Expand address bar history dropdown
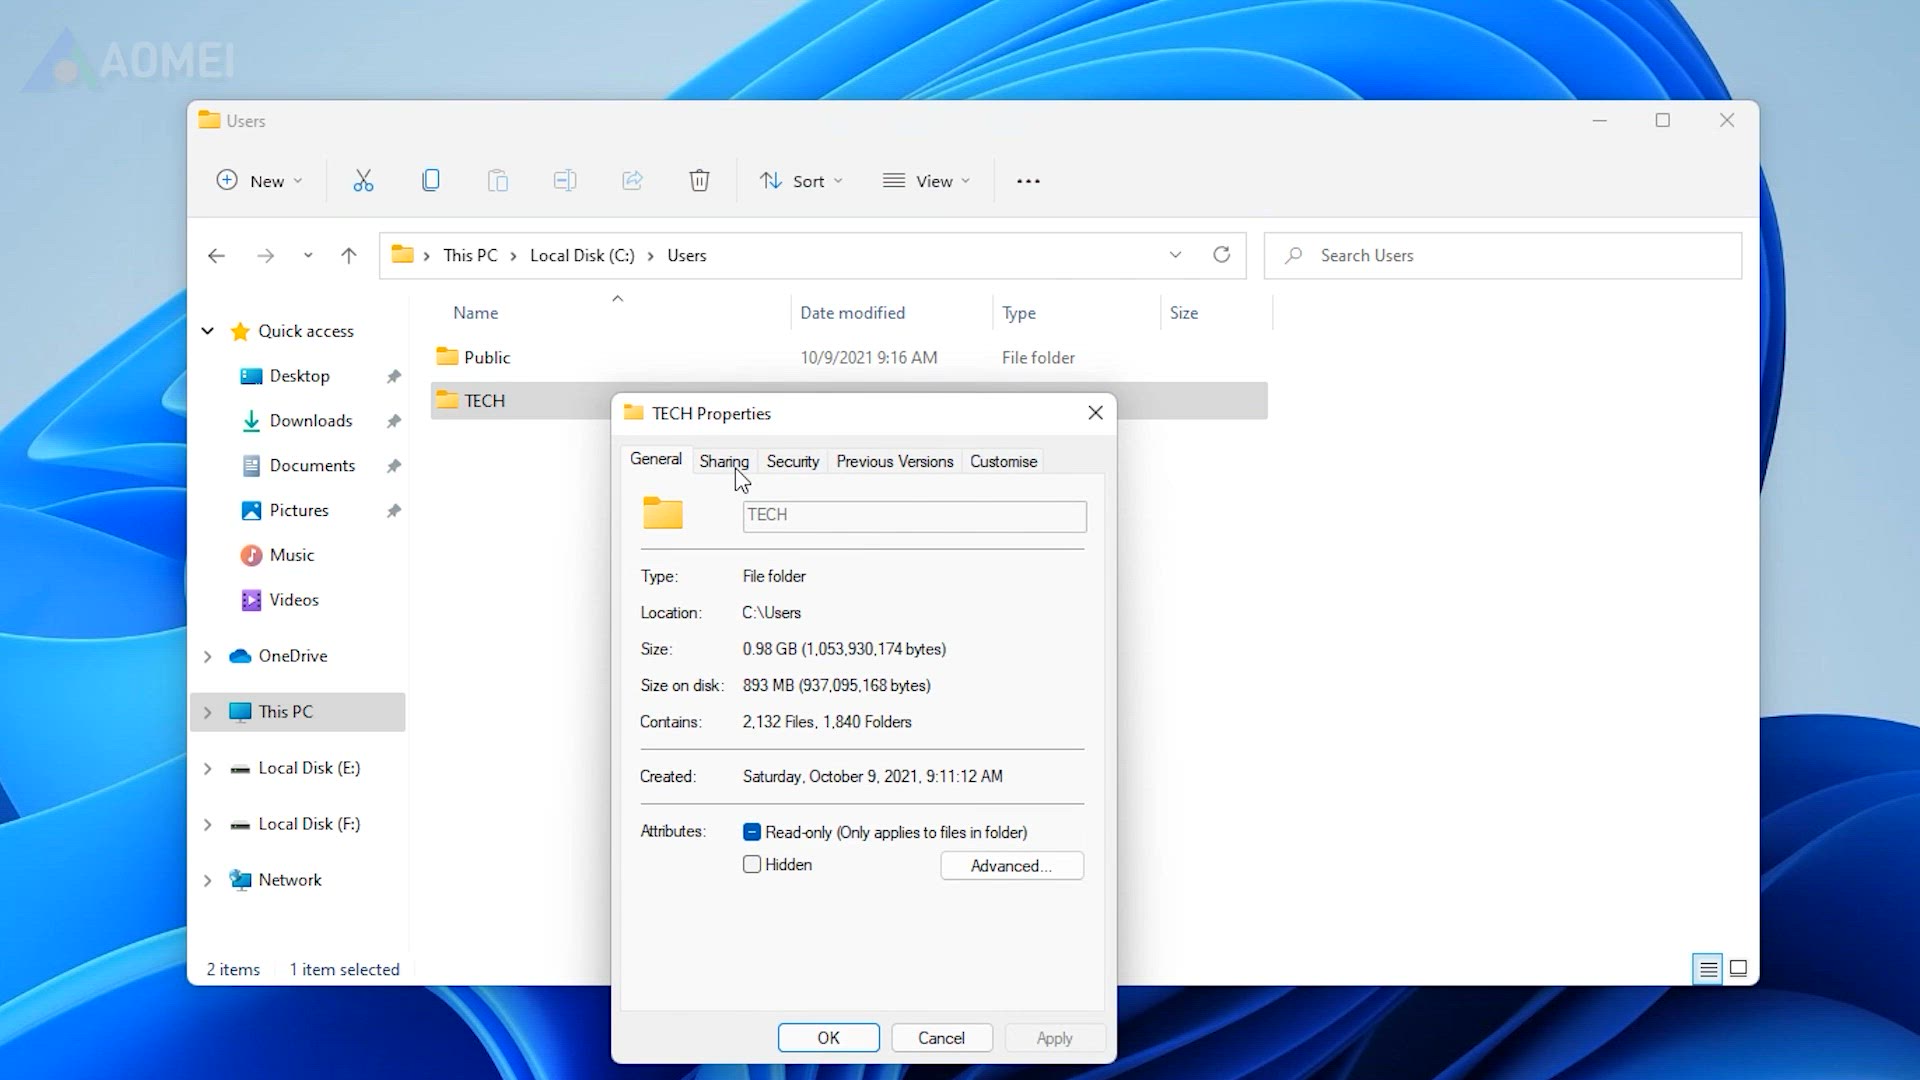Viewport: 1920px width, 1080px height. pyautogui.click(x=1176, y=255)
